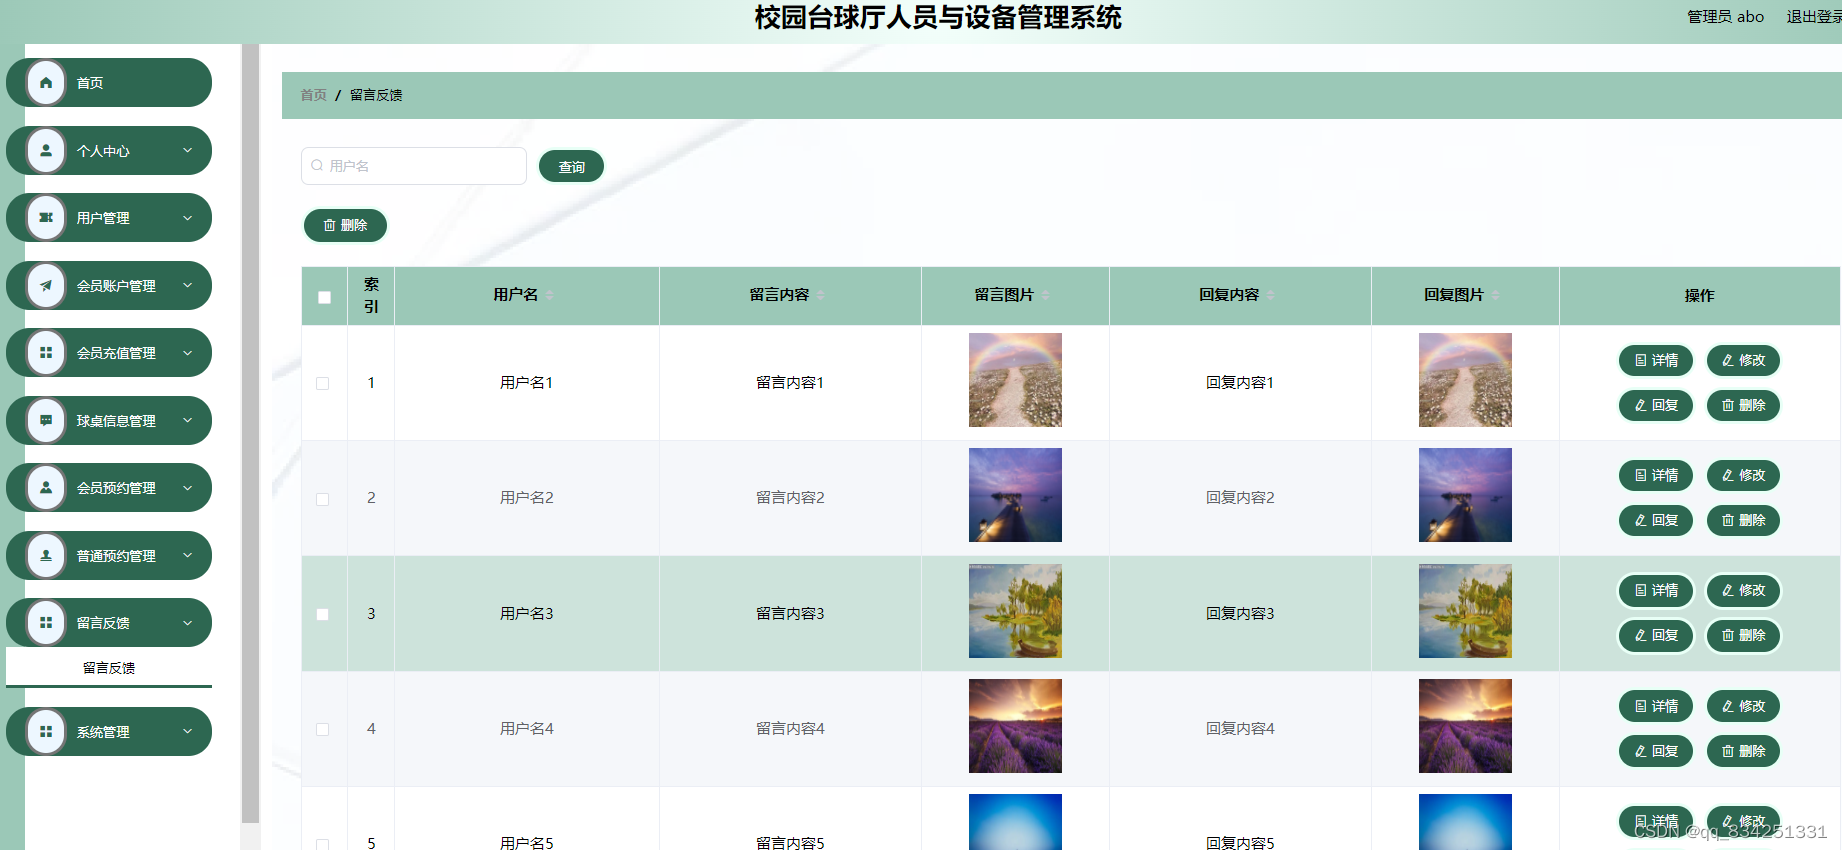Click the icon beside 普通预约管理

[46, 556]
